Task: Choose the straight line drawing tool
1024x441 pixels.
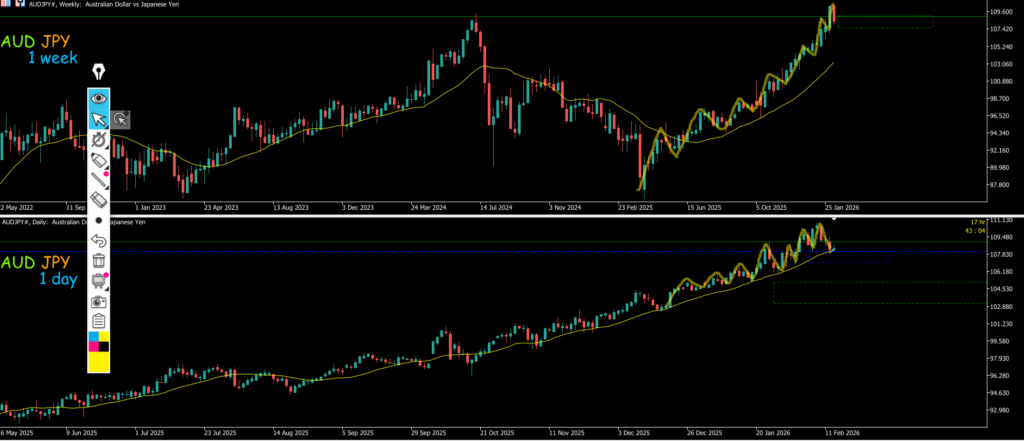Action: click(x=99, y=181)
